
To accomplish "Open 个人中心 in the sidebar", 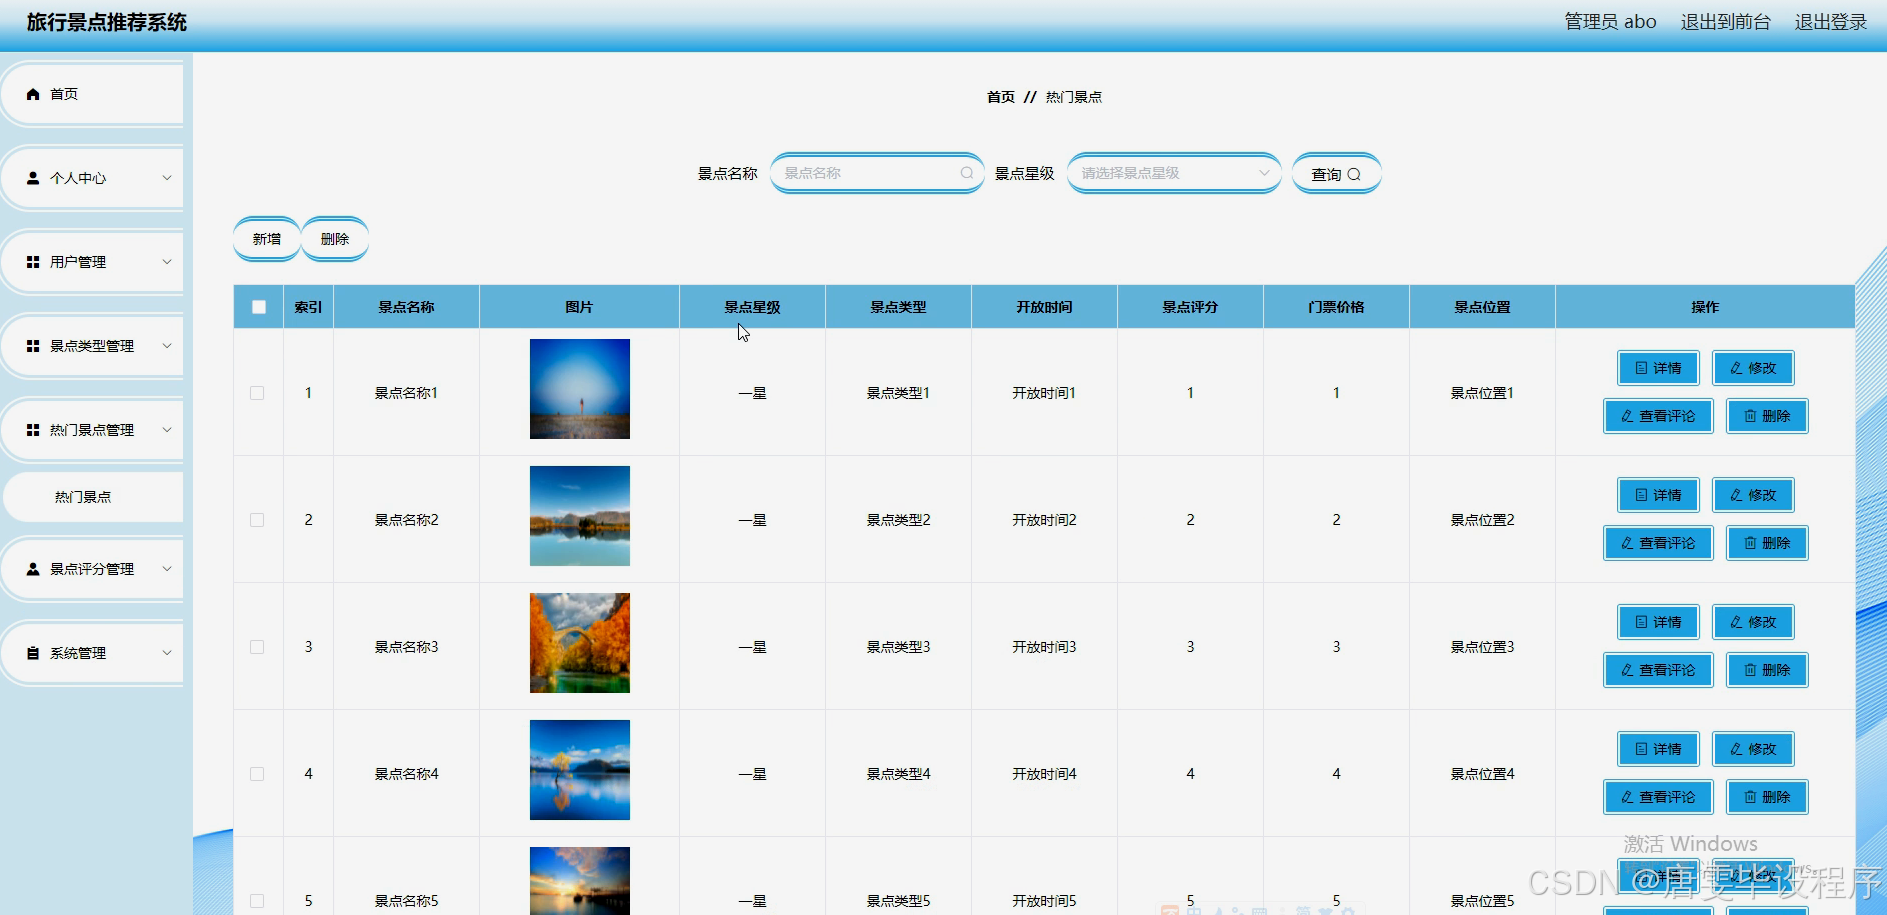I will [x=93, y=178].
